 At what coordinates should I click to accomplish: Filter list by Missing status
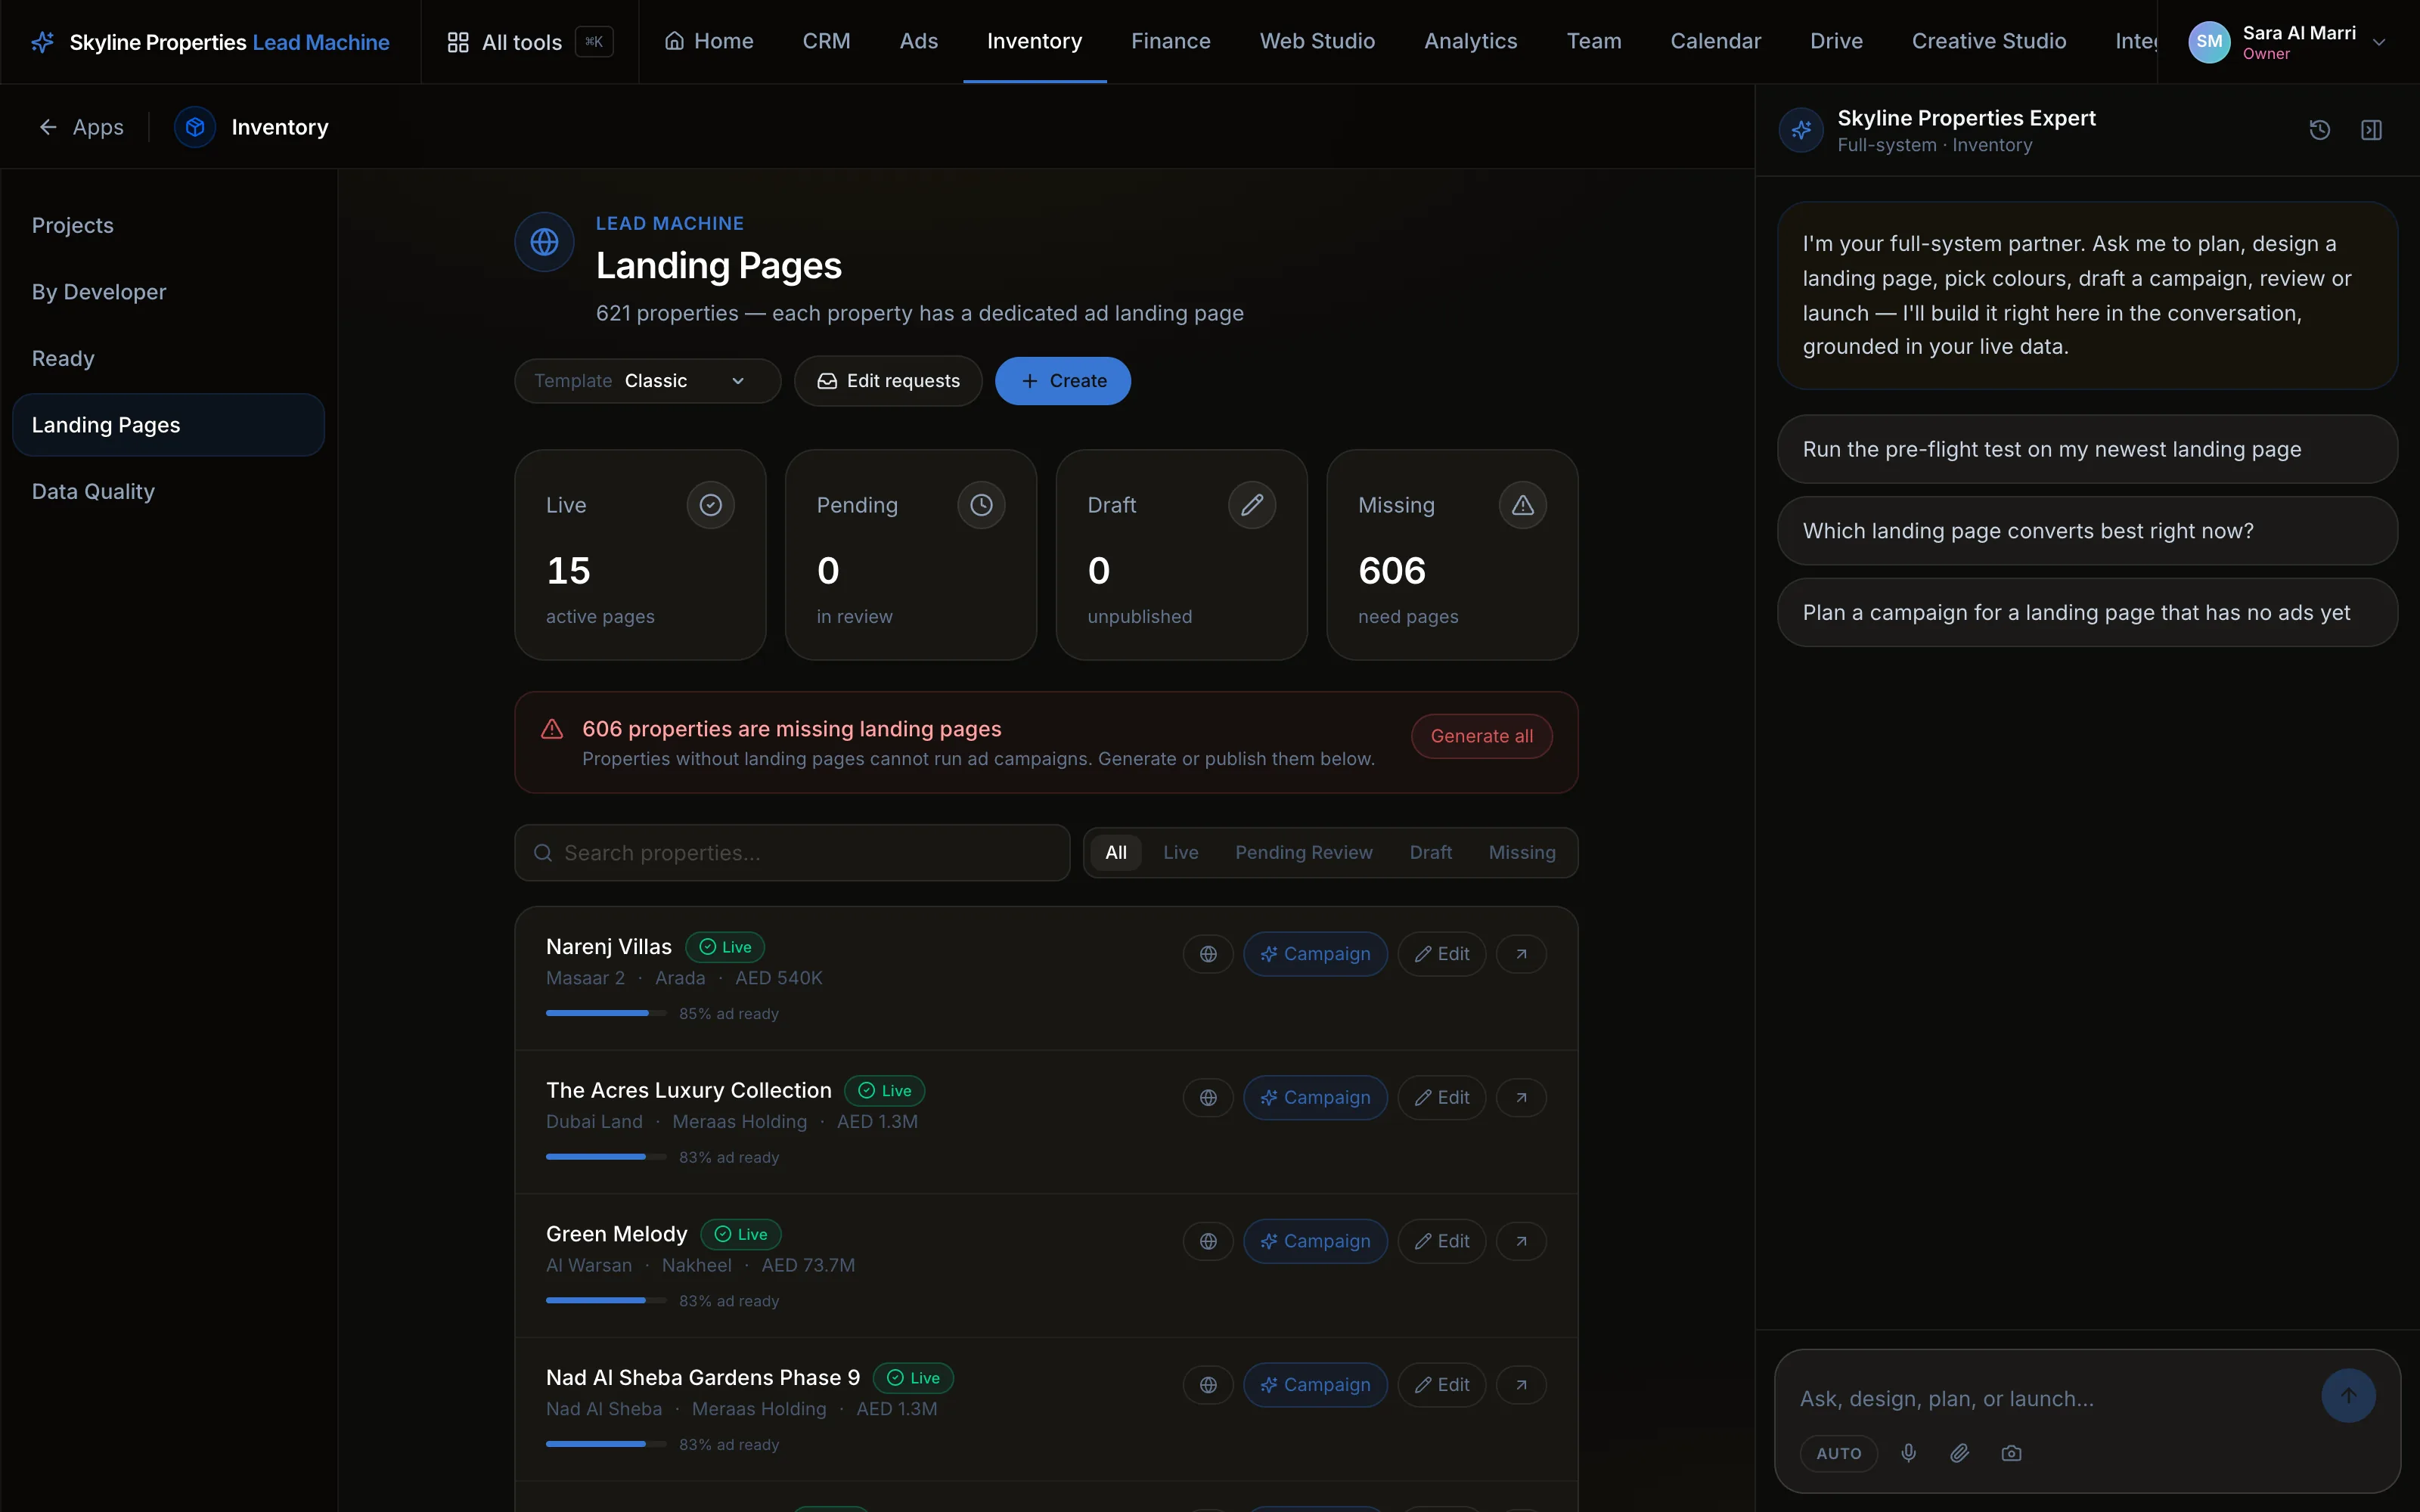click(x=1521, y=852)
